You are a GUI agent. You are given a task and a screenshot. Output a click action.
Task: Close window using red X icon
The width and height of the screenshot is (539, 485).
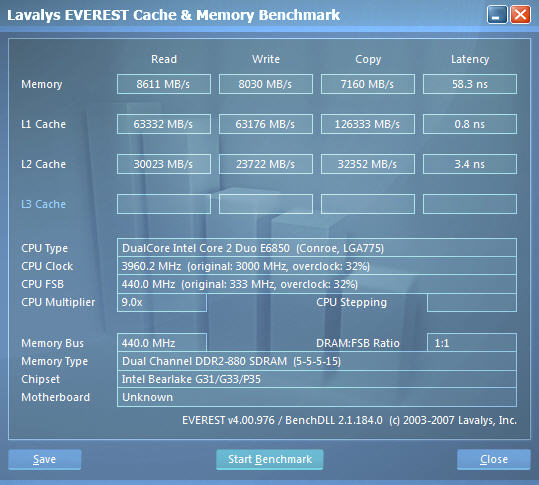coord(520,15)
